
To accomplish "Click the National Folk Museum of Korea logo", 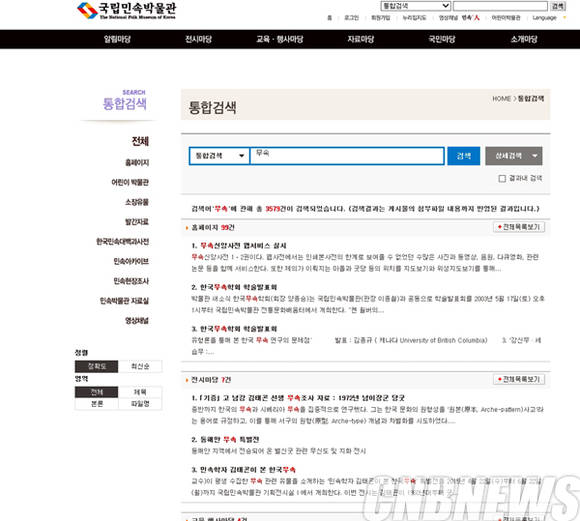I will click(127, 11).
